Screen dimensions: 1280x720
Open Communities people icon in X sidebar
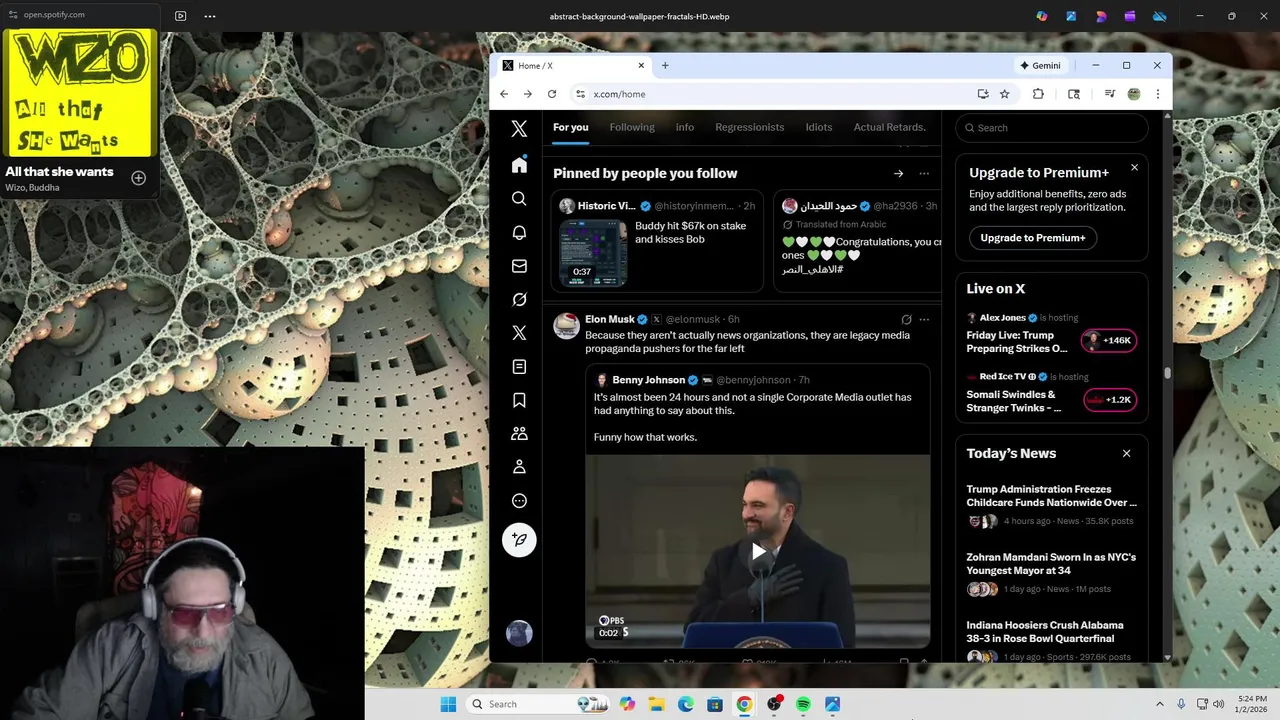(519, 434)
